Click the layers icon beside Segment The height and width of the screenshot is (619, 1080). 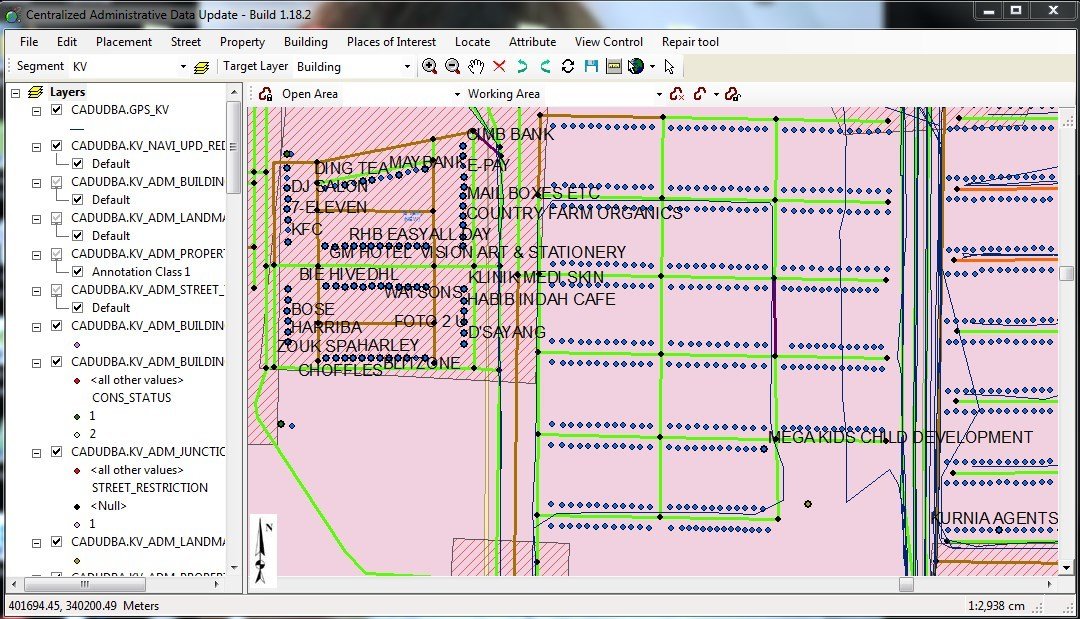pyautogui.click(x=201, y=67)
